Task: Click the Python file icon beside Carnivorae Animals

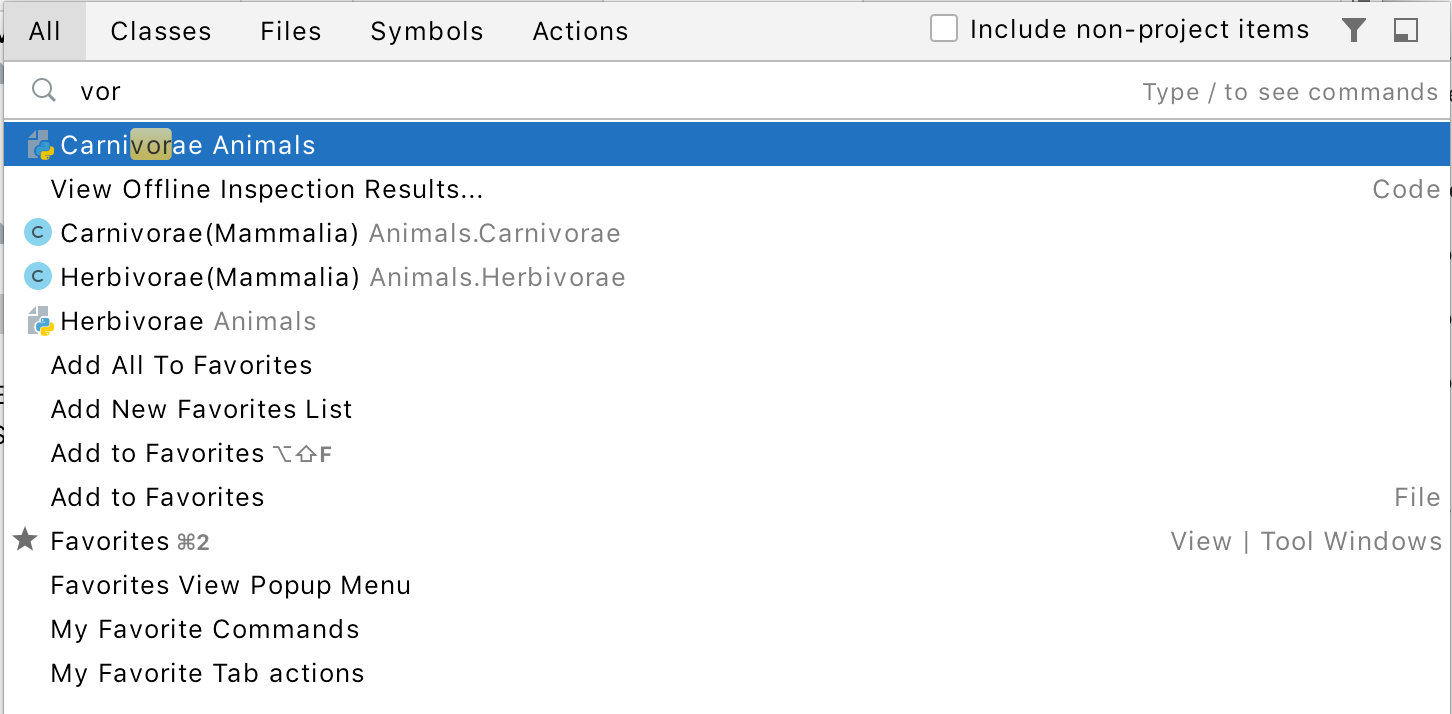Action: point(36,144)
